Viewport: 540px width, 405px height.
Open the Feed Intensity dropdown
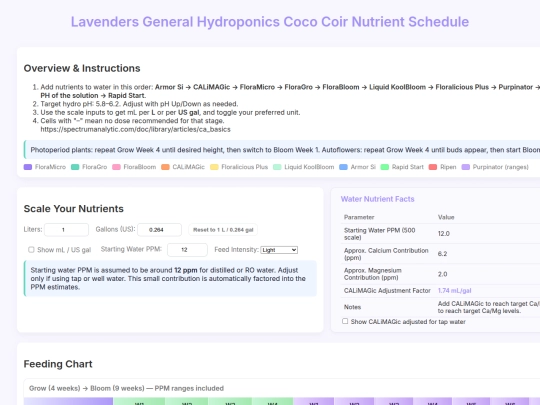(279, 250)
